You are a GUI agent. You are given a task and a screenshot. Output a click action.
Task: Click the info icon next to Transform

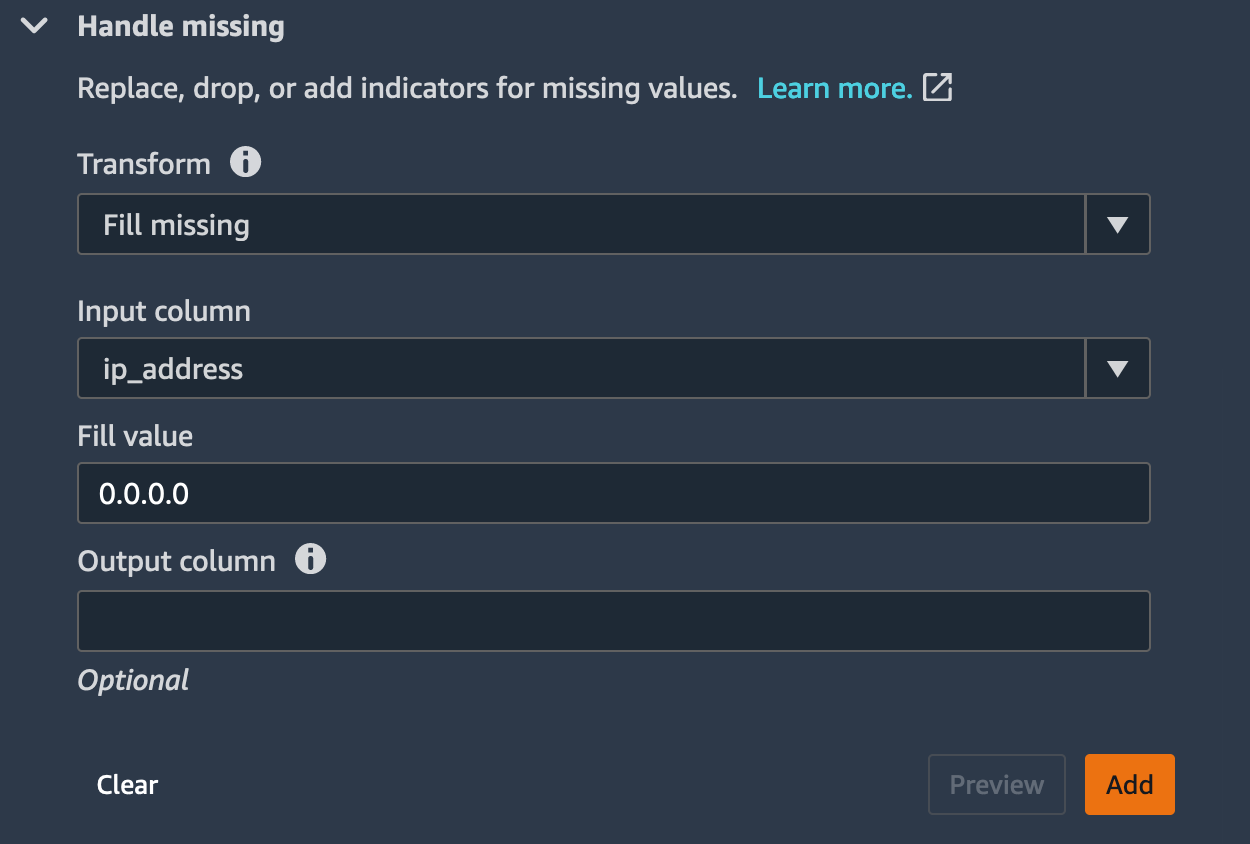(245, 162)
